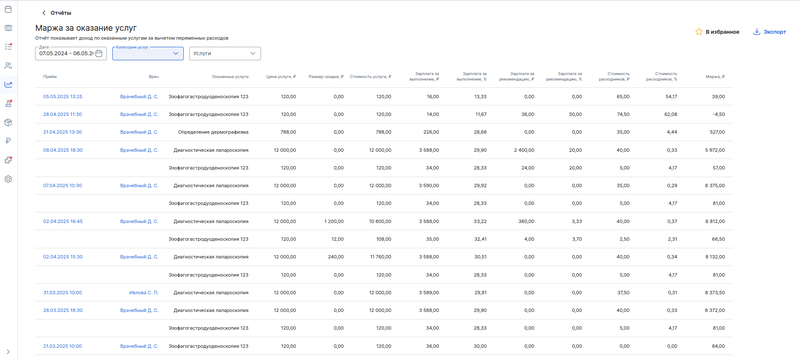Click the Экспорт button
The height and width of the screenshot is (360, 800).
(x=769, y=32)
